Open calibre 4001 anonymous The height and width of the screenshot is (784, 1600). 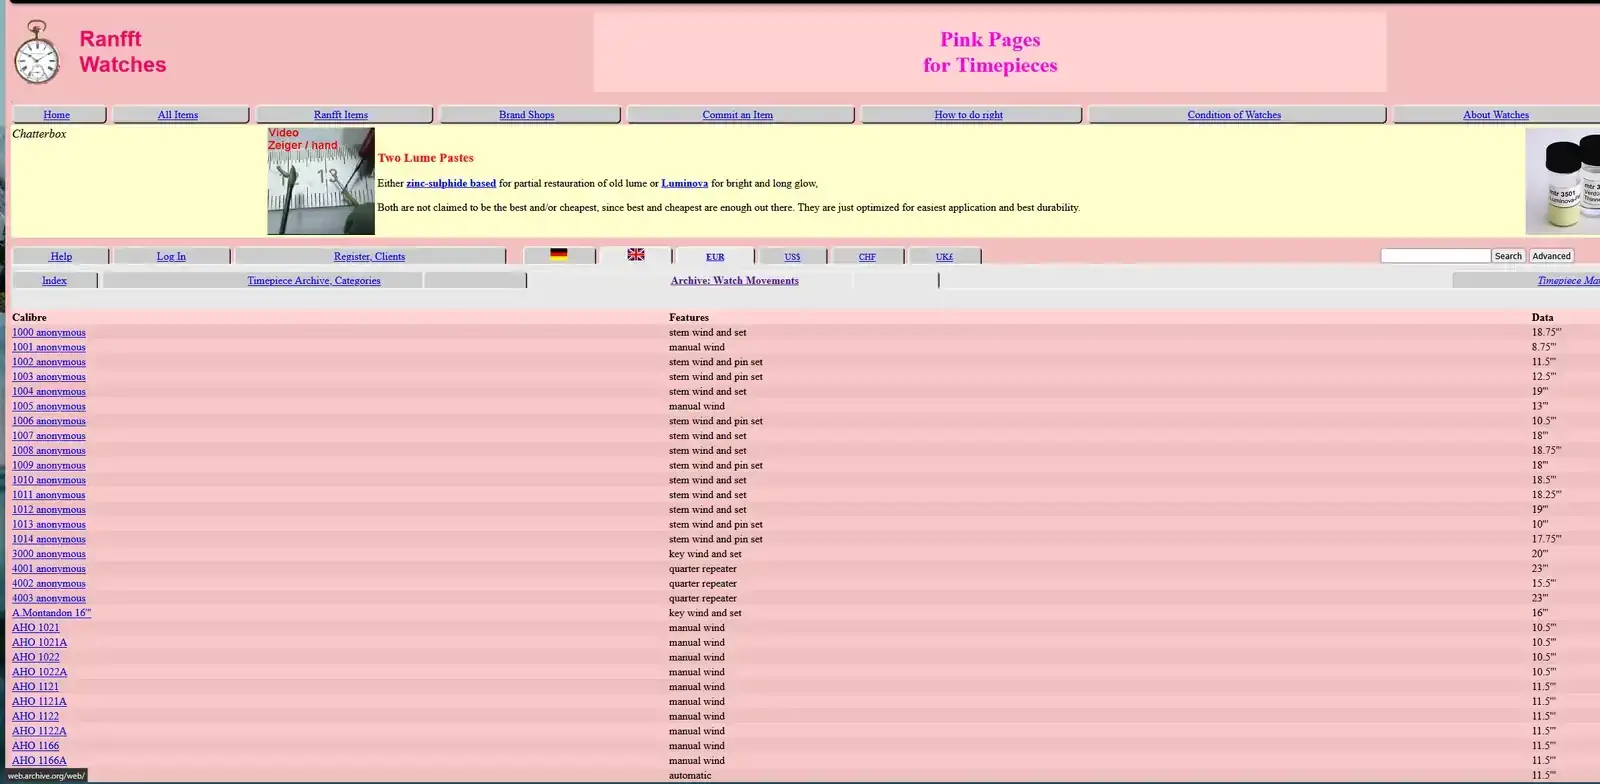pos(49,569)
